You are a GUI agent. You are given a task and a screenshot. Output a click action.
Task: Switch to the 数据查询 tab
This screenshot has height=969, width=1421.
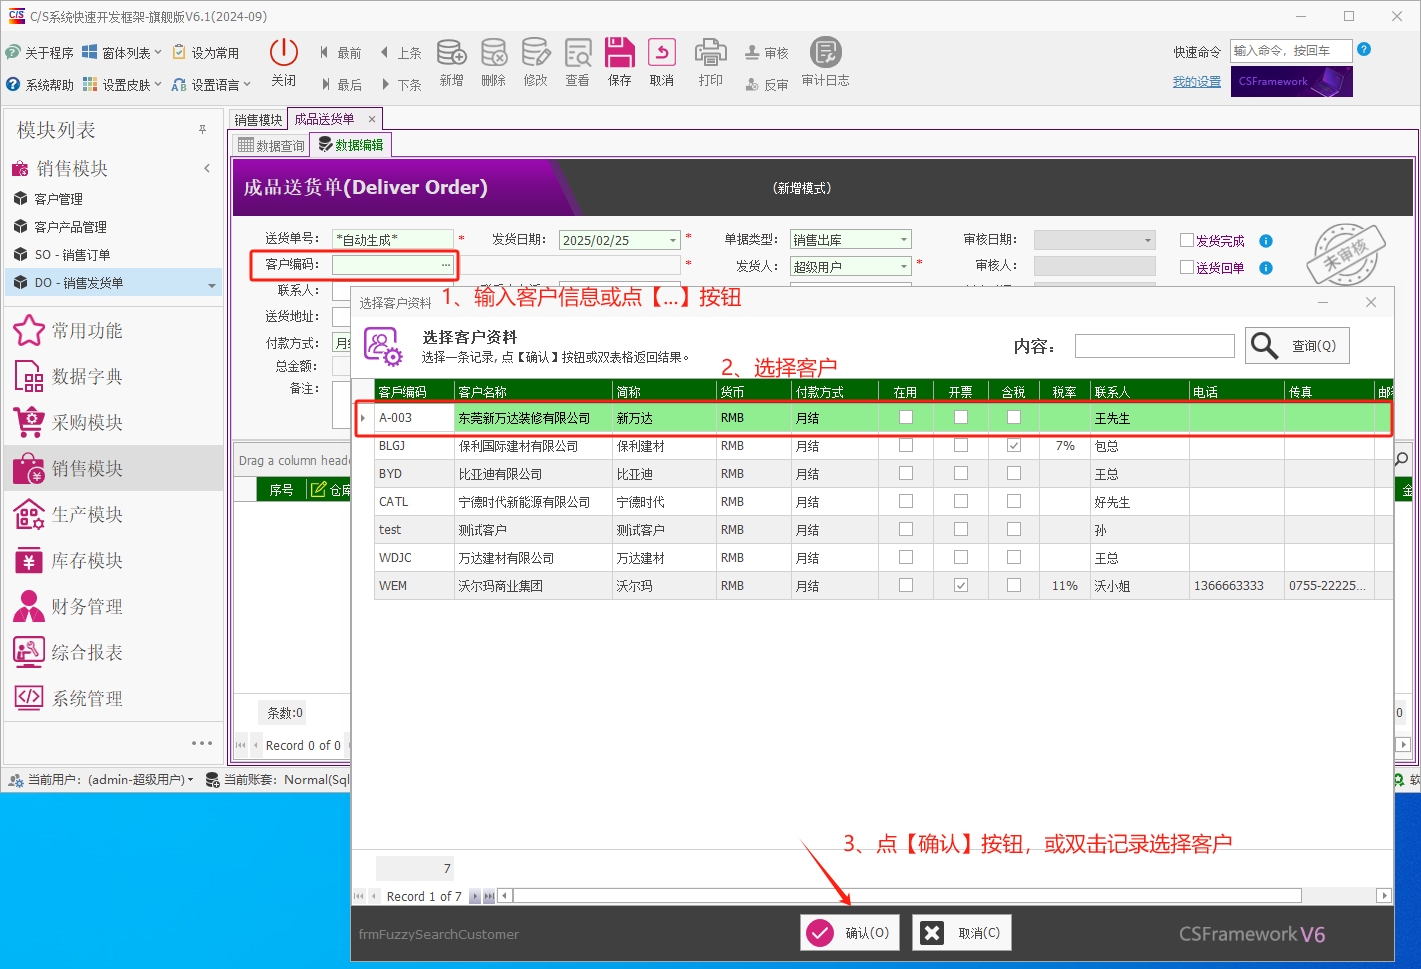271,146
